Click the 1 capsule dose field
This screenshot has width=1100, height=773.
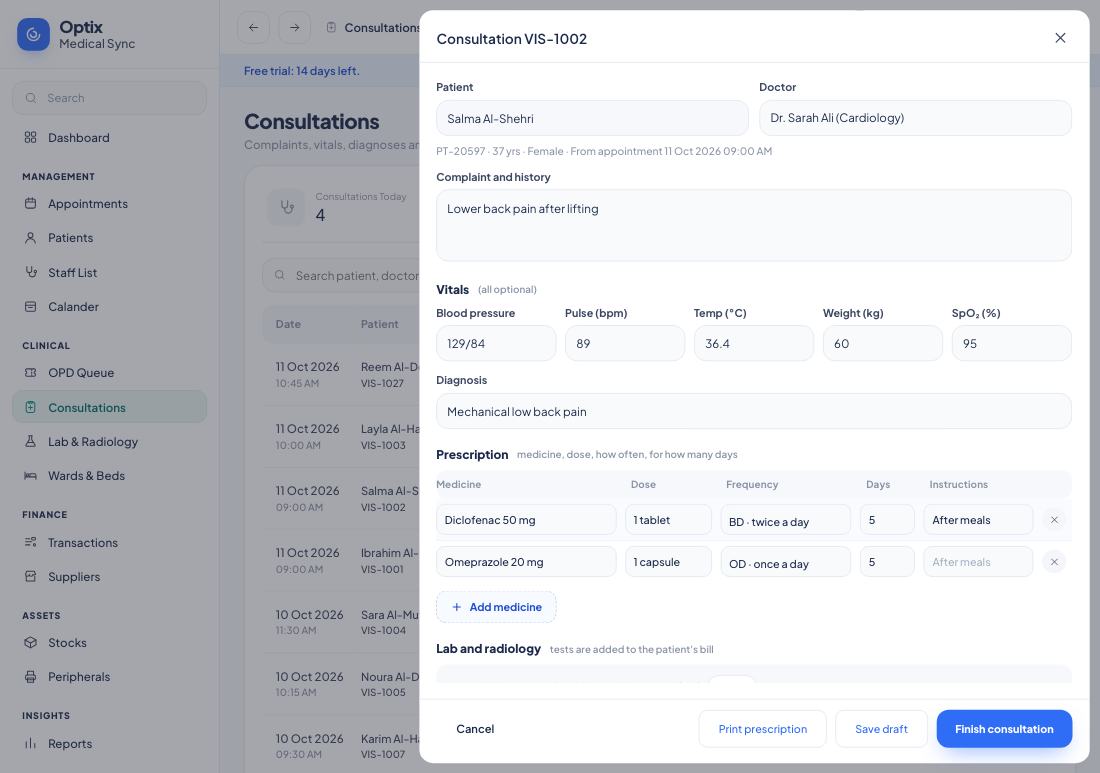click(x=669, y=562)
